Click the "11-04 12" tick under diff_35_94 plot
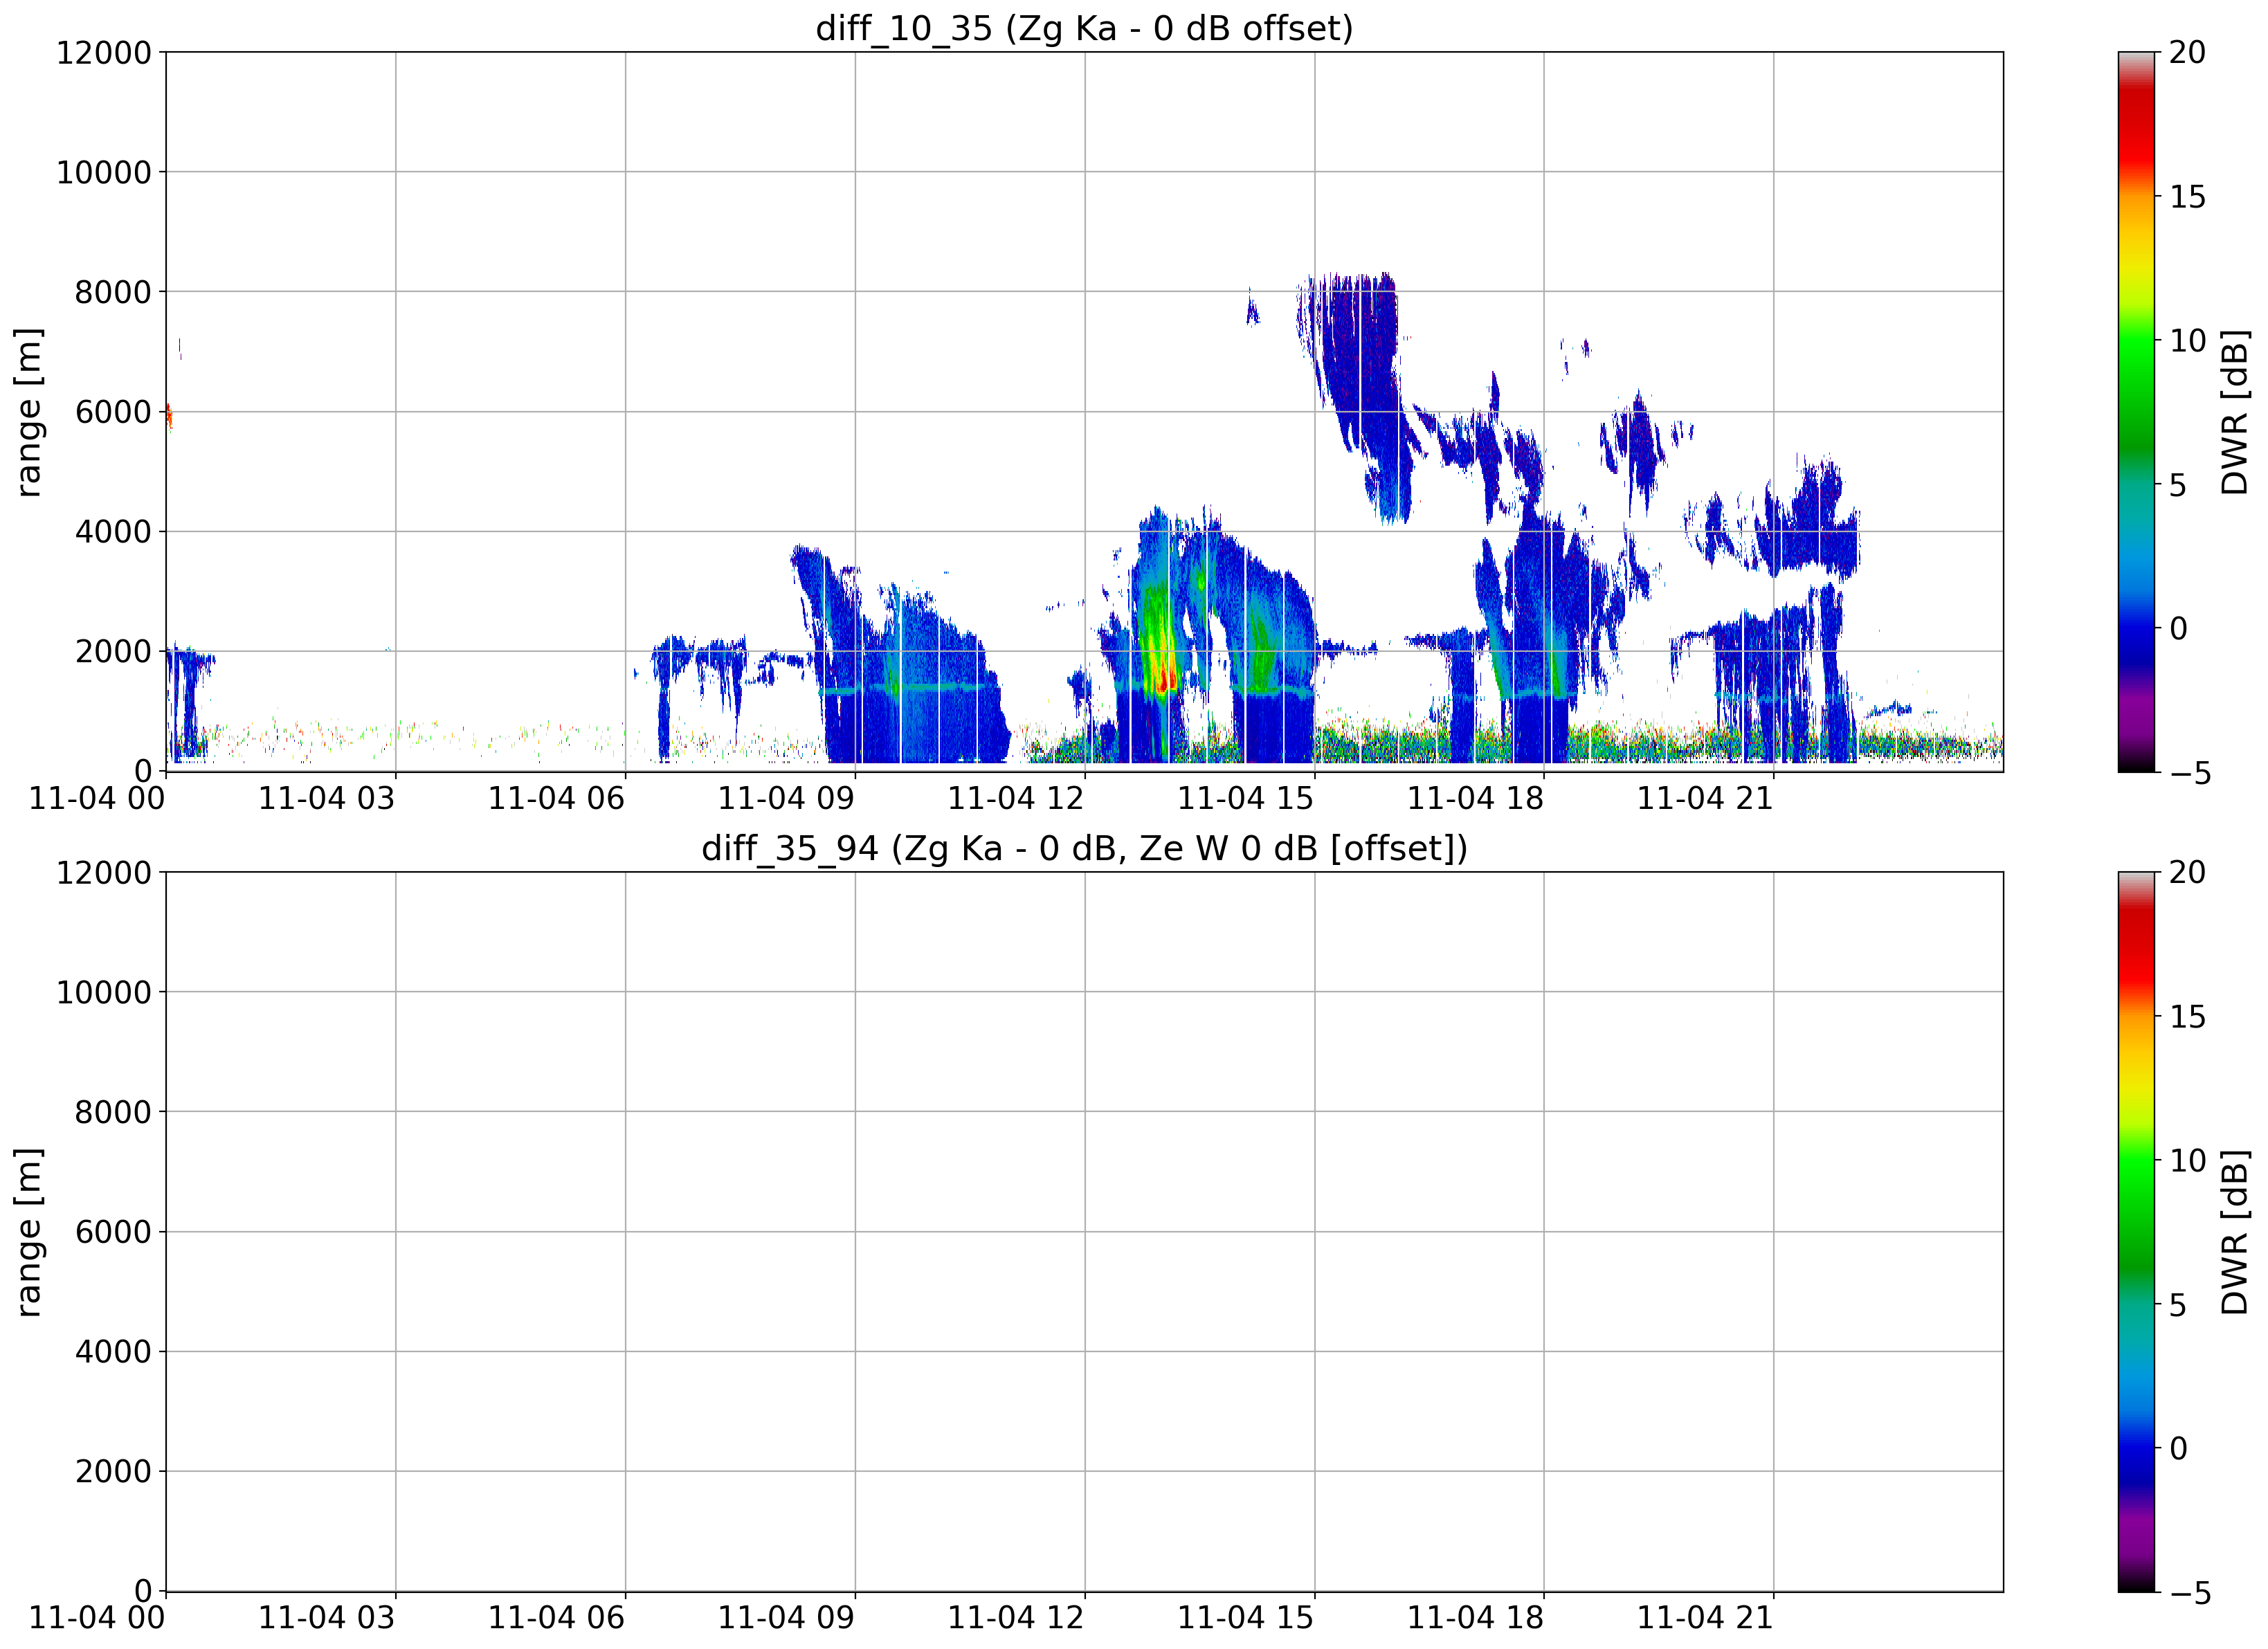 (x=1016, y=1618)
